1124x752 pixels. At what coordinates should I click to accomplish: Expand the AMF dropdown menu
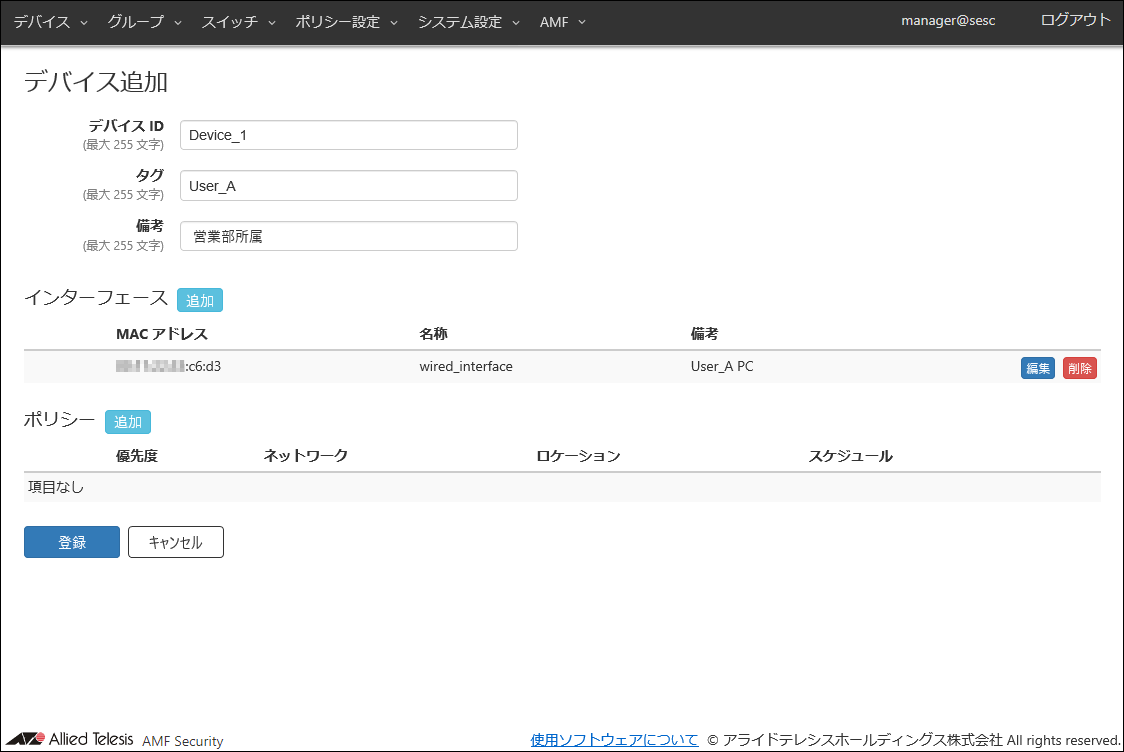(x=562, y=22)
